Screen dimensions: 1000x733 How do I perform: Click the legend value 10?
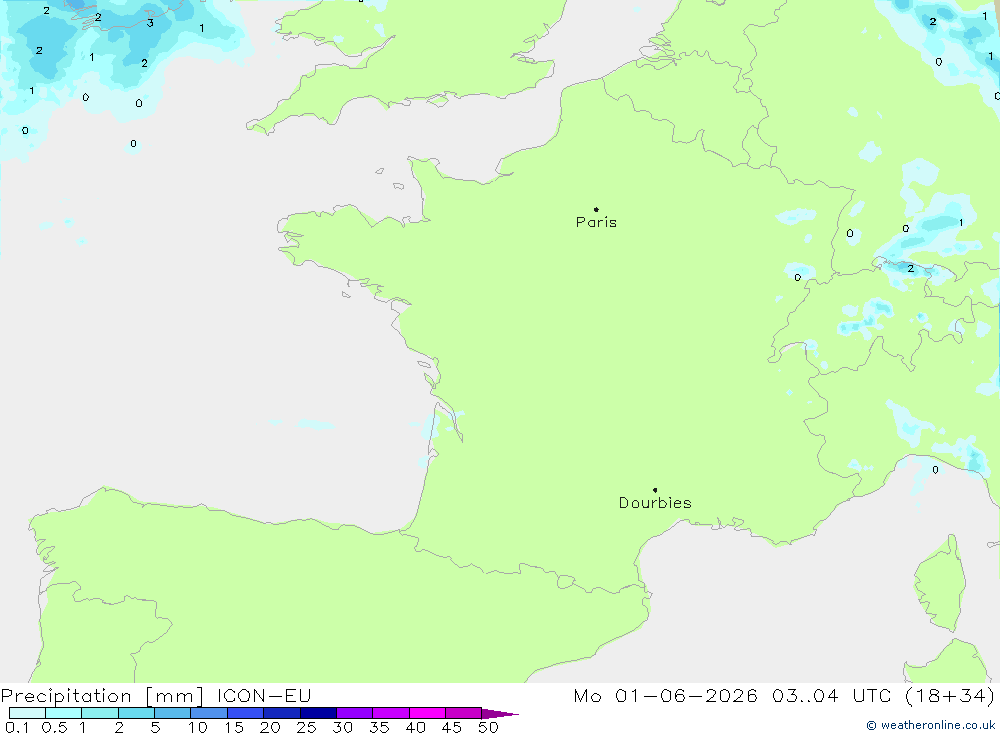[198, 727]
